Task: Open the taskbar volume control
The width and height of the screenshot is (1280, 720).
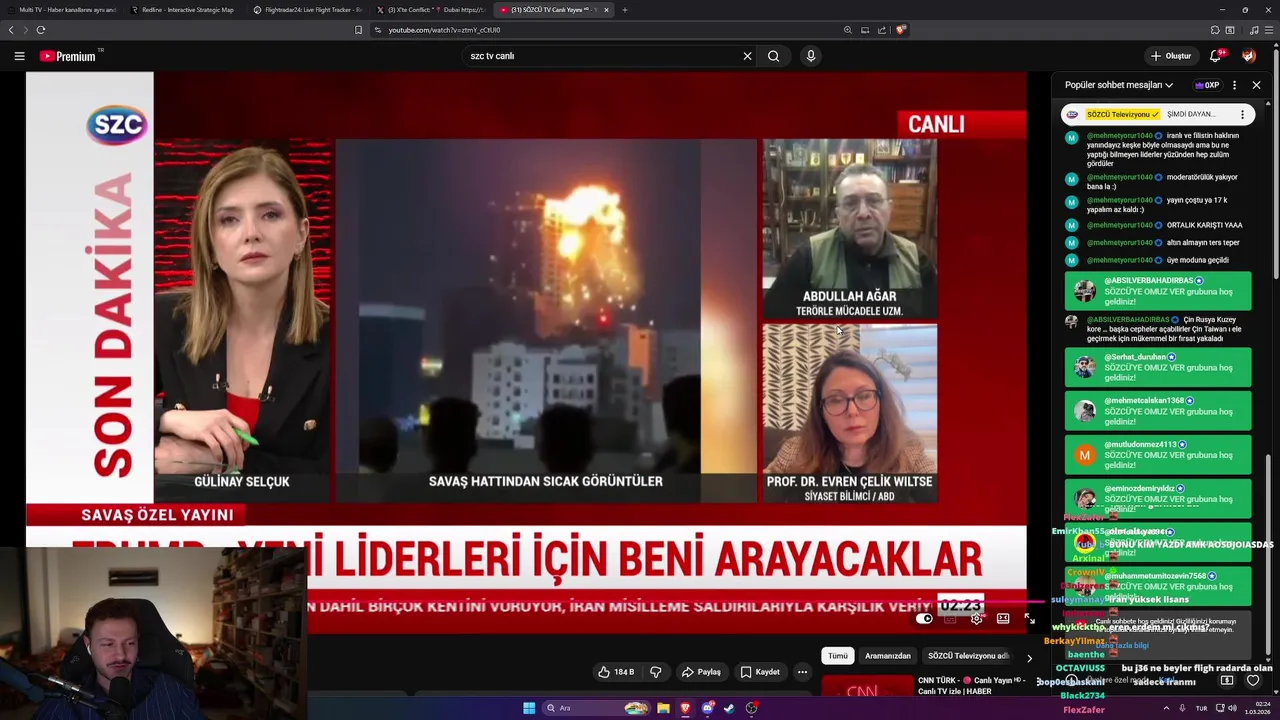Action: (1232, 708)
